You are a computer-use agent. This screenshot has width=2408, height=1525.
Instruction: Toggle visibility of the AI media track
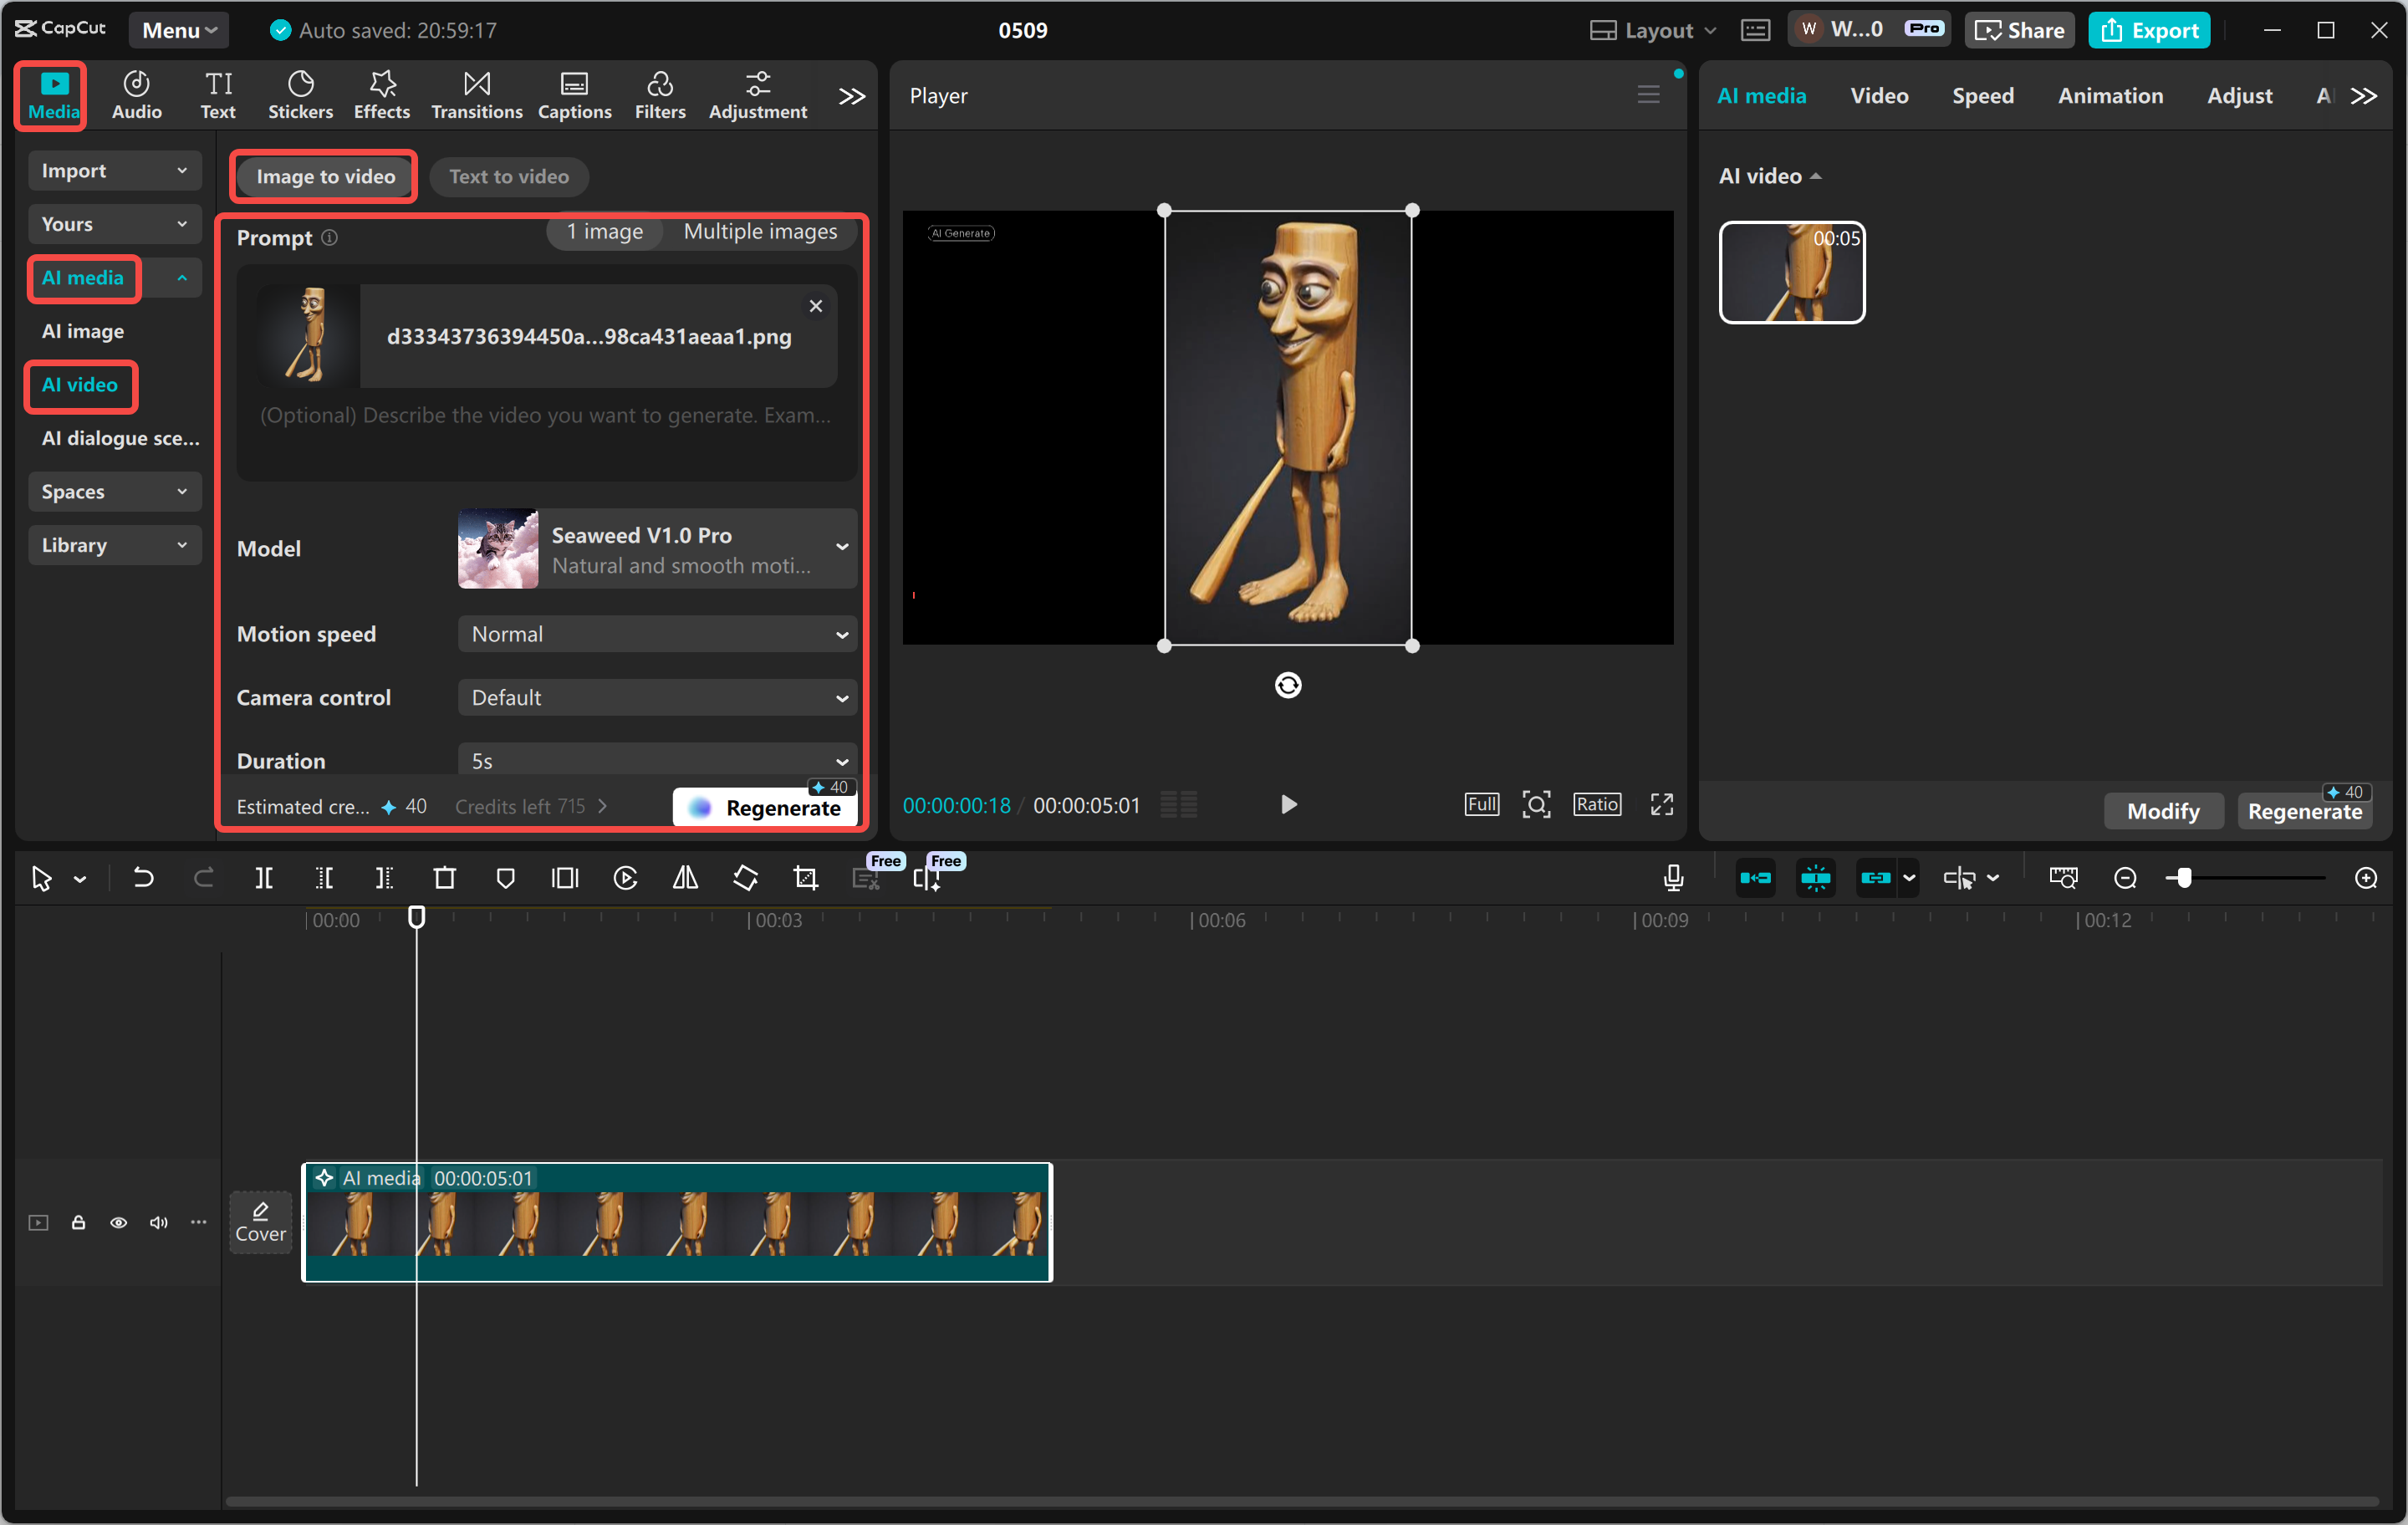click(118, 1222)
